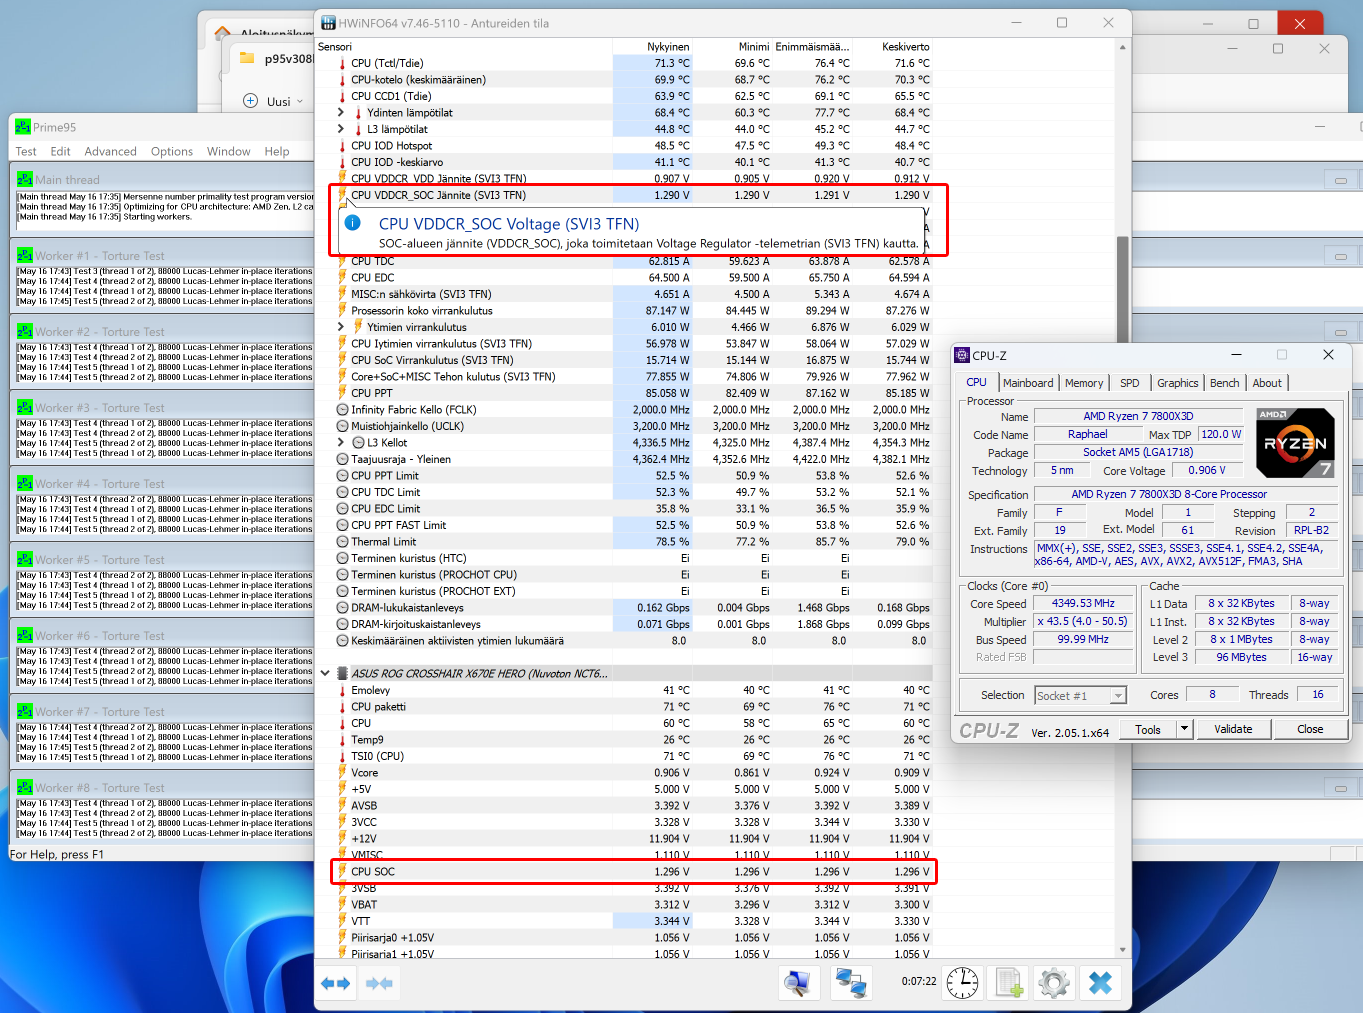Image resolution: width=1363 pixels, height=1013 pixels.
Task: Switch to the Memory tab in CPU-Z
Action: tap(1084, 383)
